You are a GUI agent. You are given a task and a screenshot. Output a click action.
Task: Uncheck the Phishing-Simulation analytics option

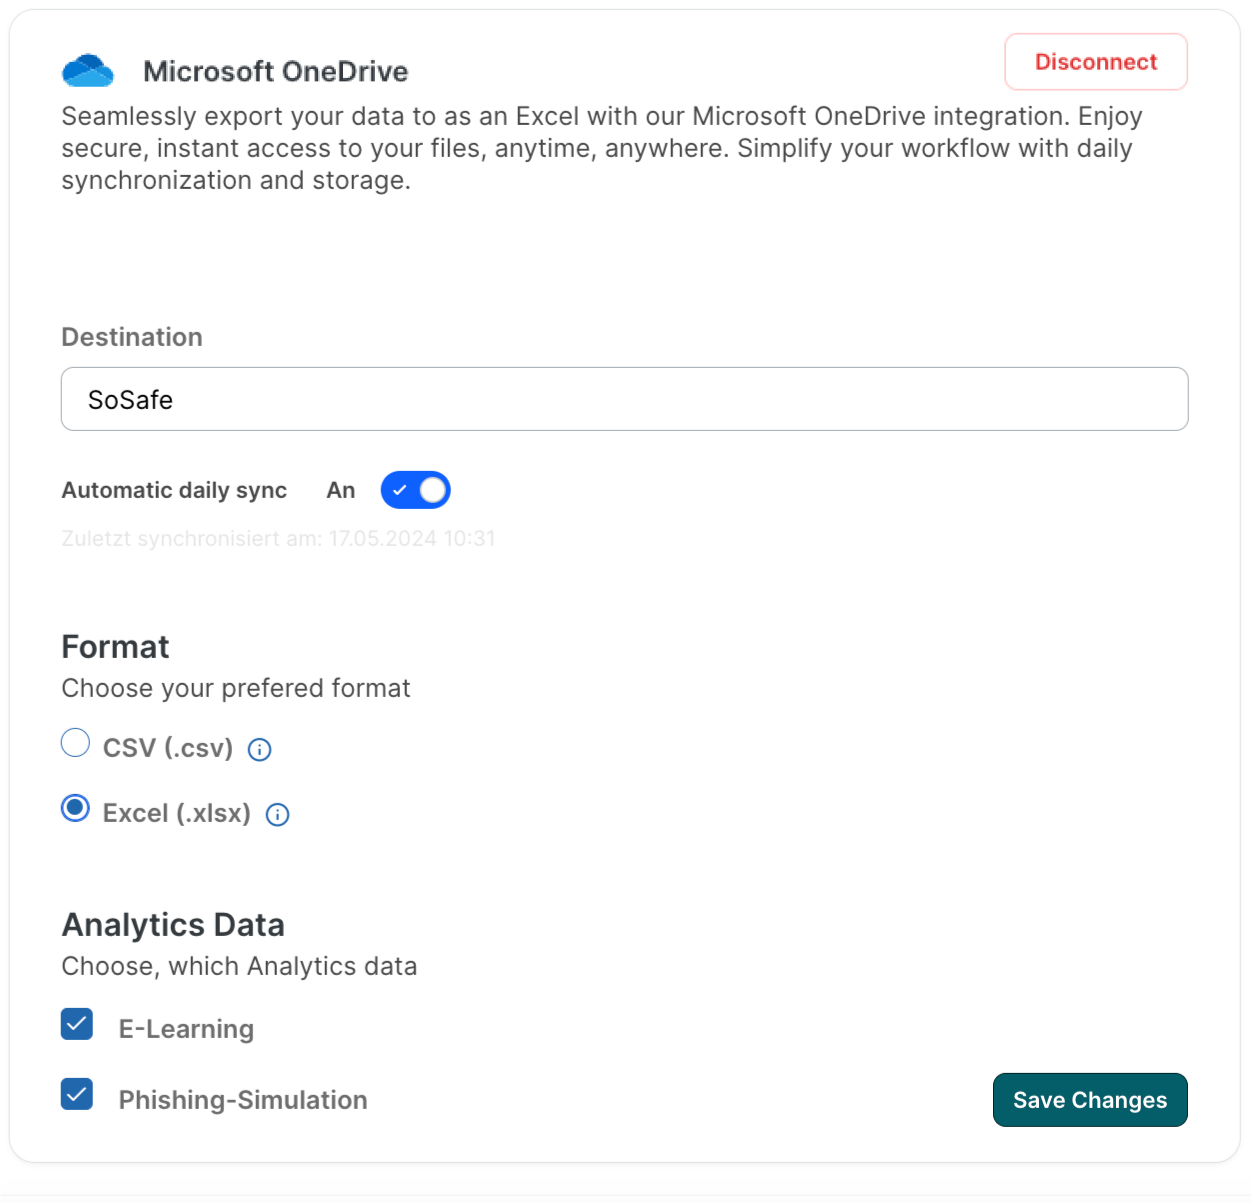click(77, 1096)
